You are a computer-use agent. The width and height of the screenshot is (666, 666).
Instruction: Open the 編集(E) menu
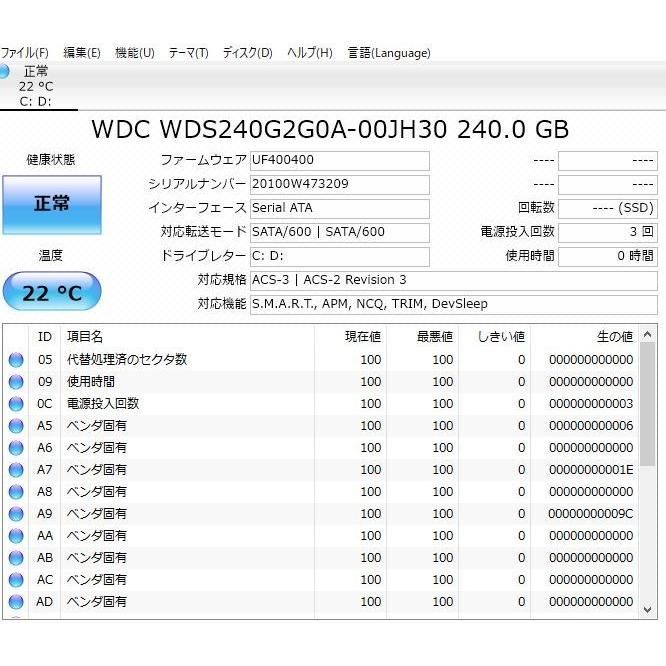(x=82, y=53)
